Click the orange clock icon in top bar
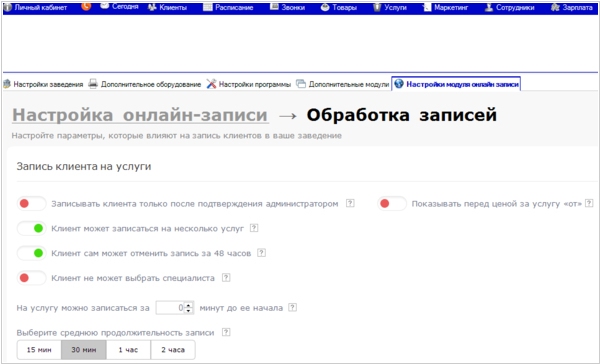The height and width of the screenshot is (364, 600). (86, 6)
